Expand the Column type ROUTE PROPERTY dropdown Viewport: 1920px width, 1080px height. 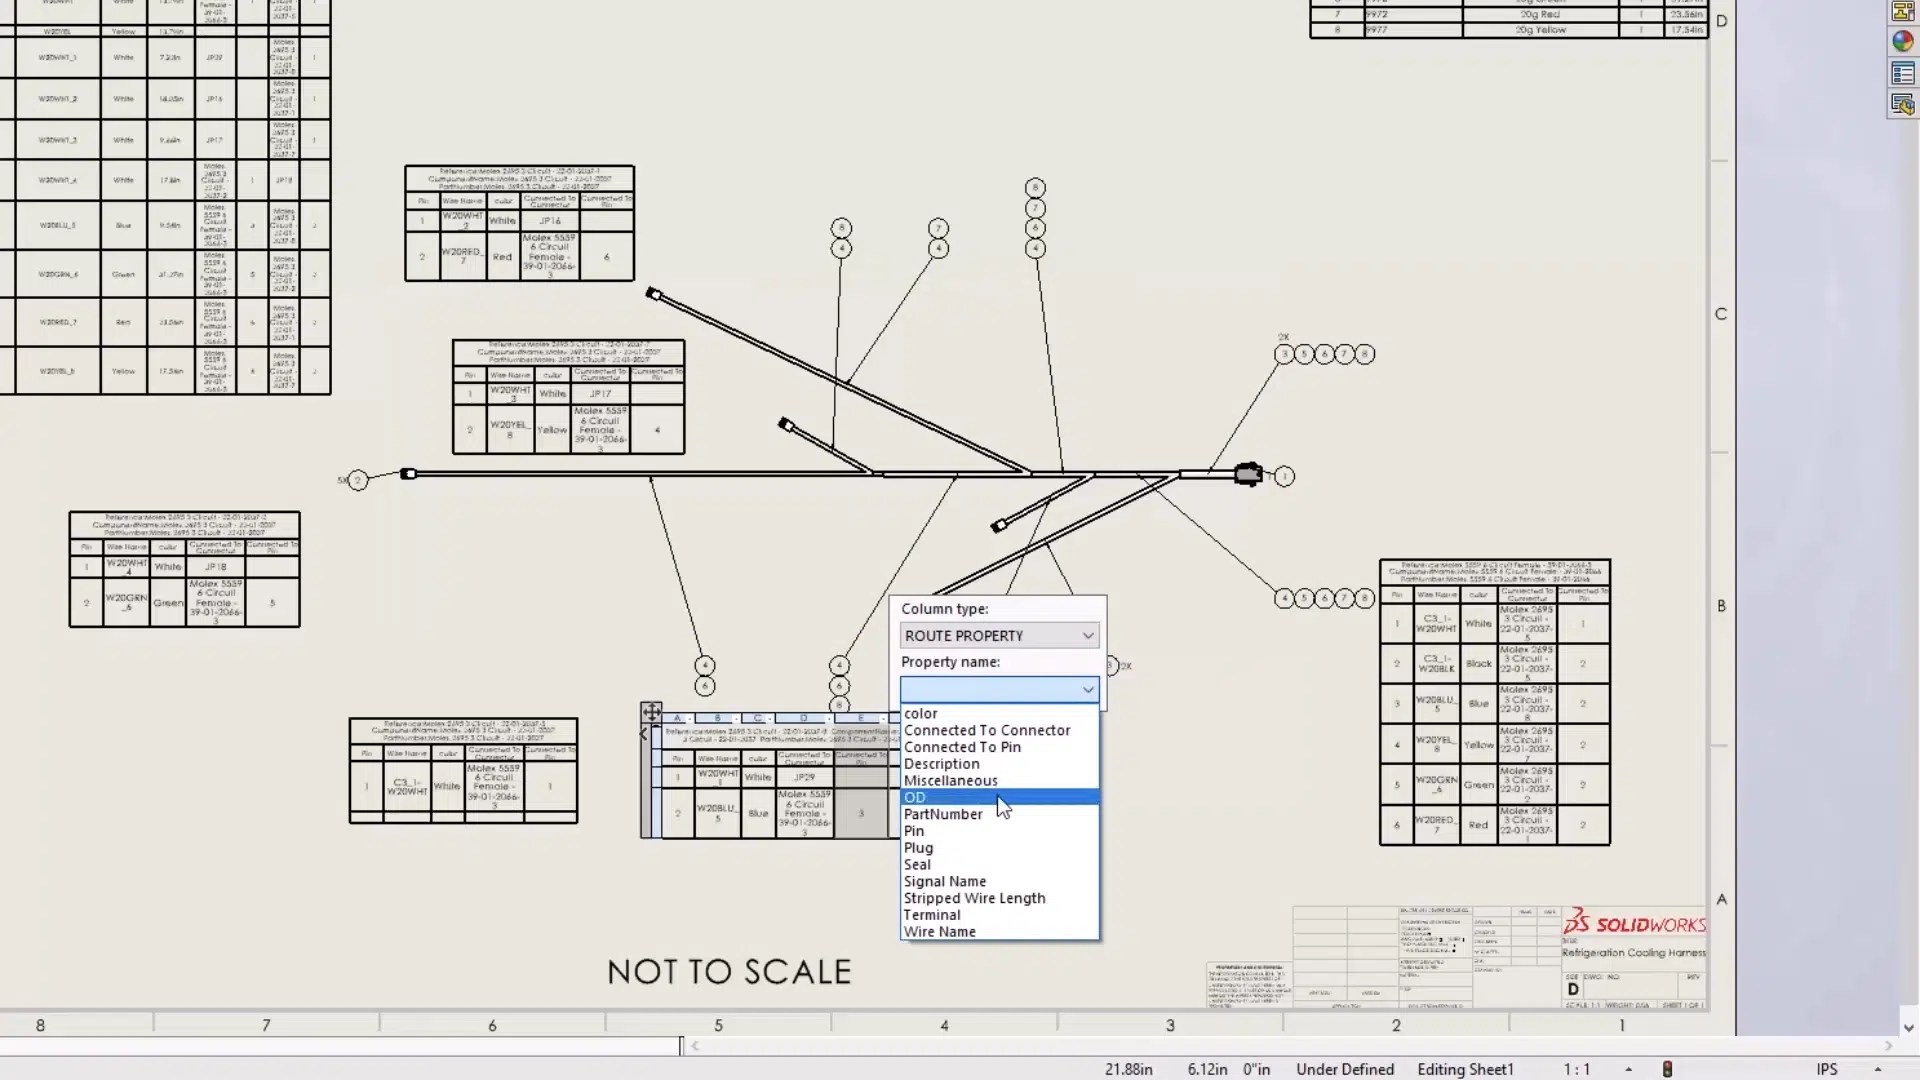pyautogui.click(x=1087, y=636)
